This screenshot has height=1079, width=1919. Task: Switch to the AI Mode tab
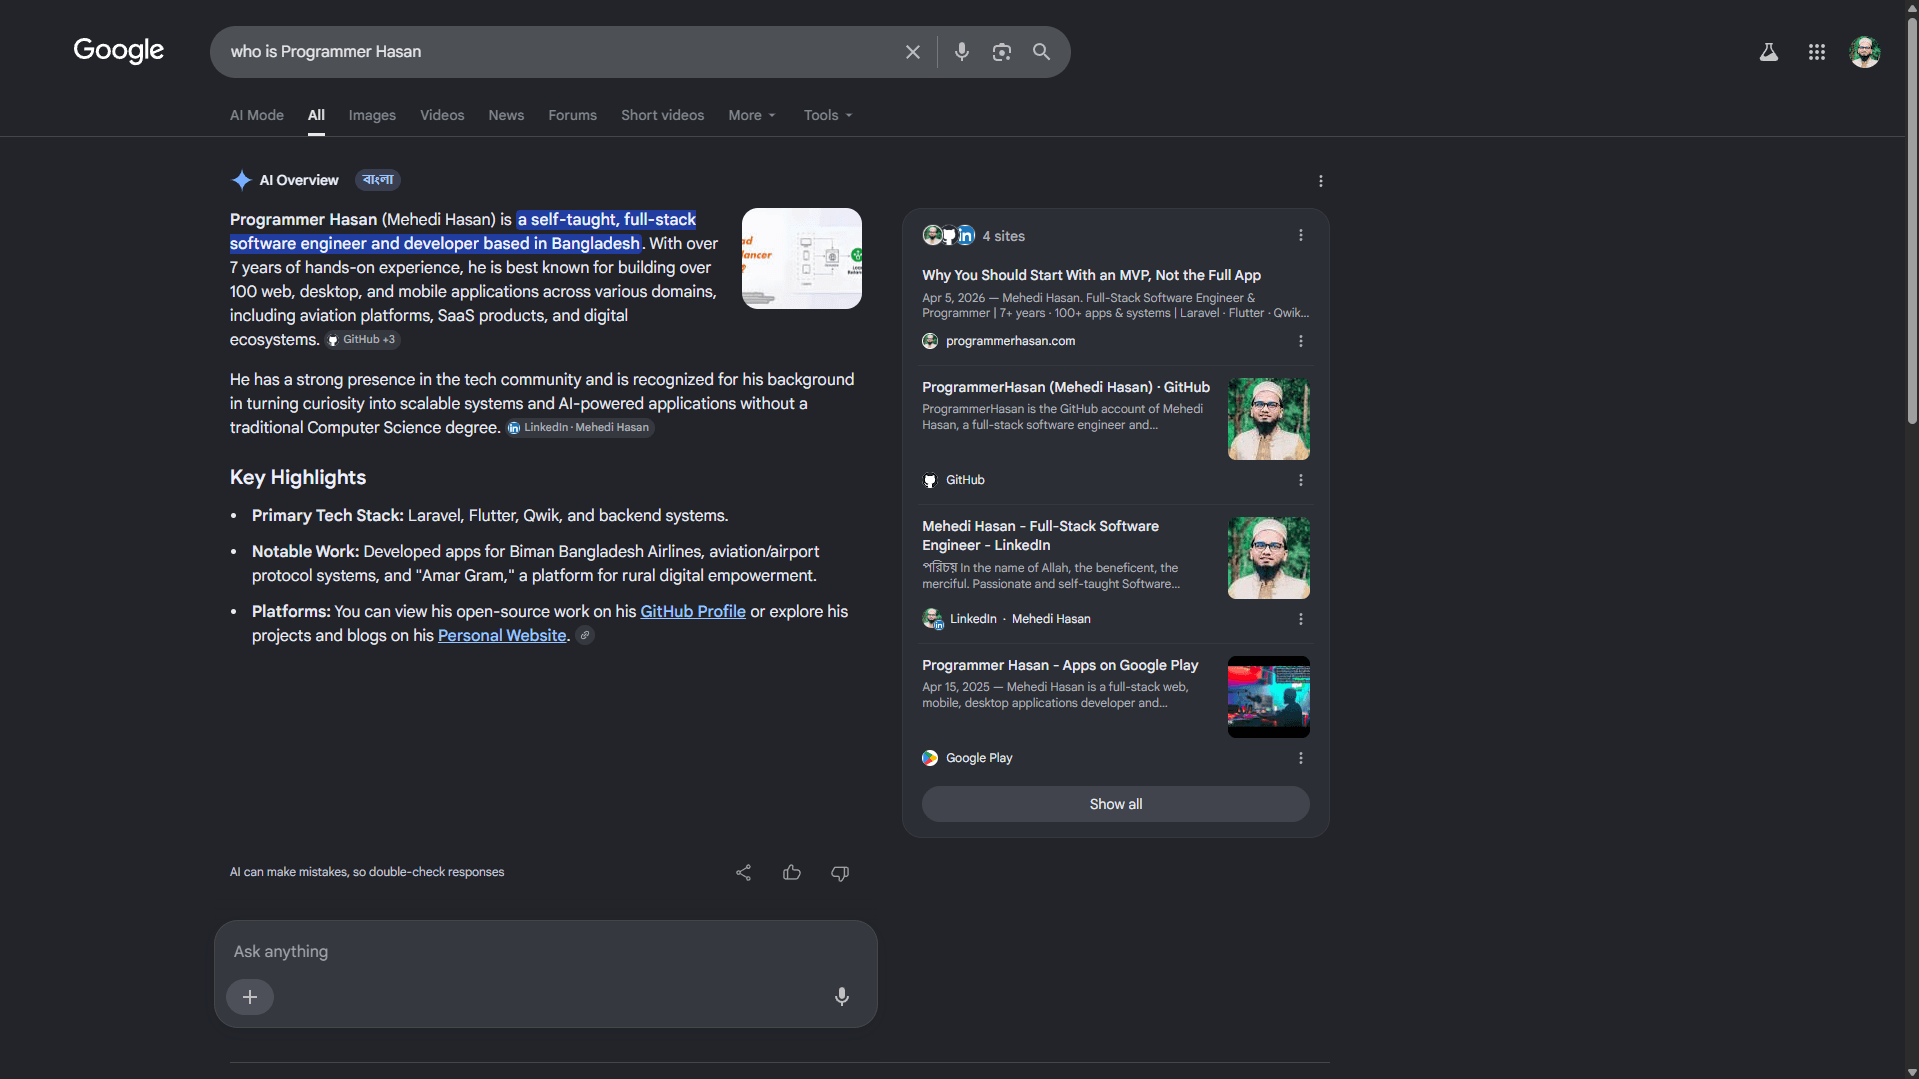[x=257, y=115]
